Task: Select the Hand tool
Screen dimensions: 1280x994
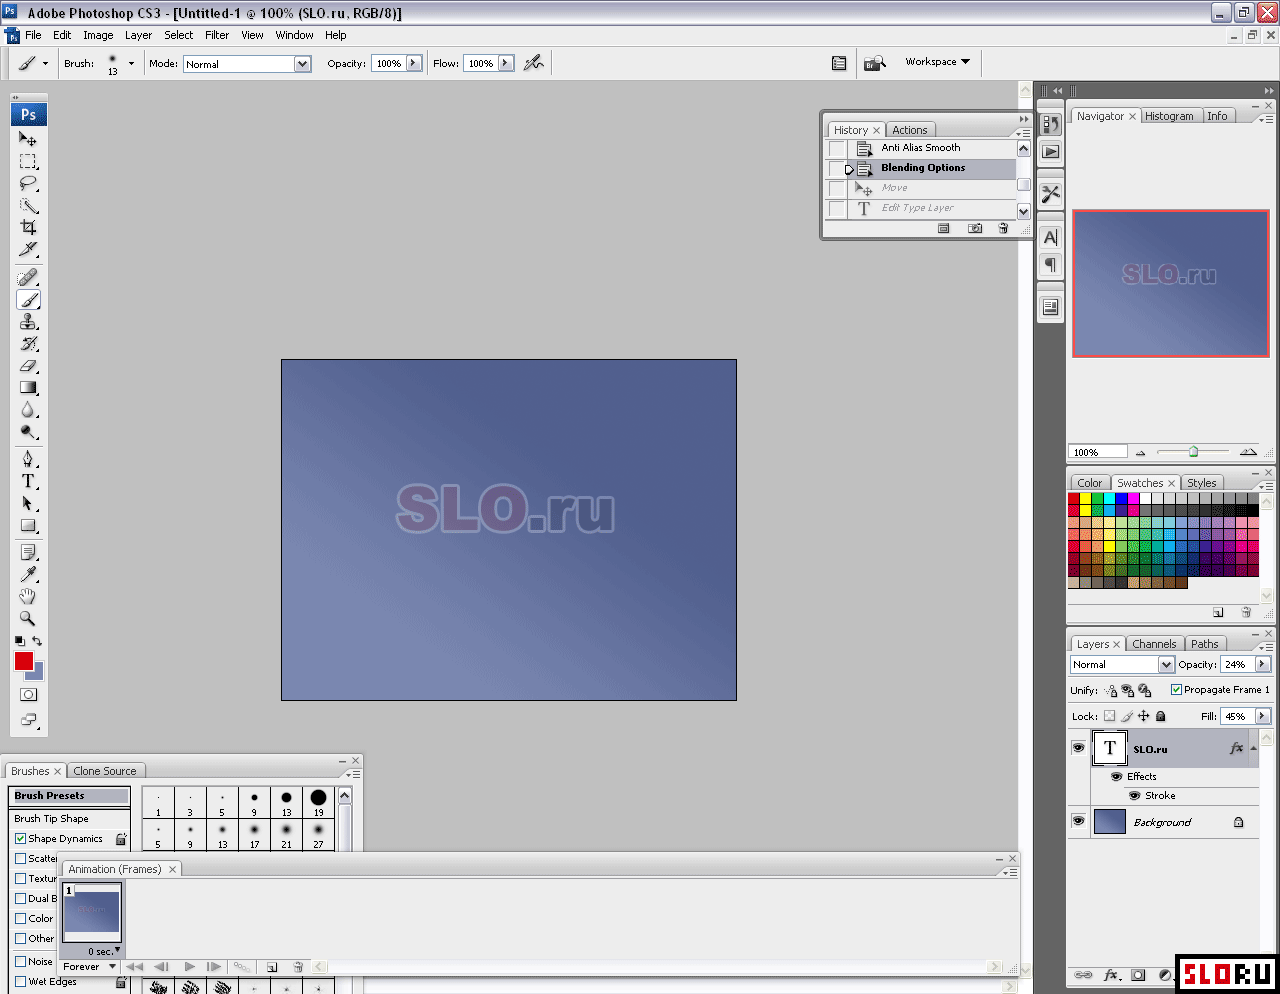Action: click(28, 596)
